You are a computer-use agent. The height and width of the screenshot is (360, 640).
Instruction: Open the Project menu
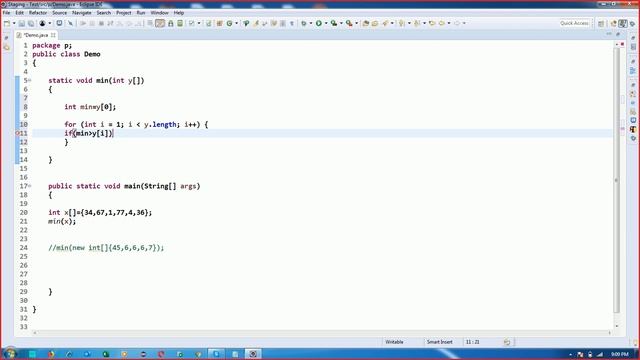pyautogui.click(x=124, y=13)
